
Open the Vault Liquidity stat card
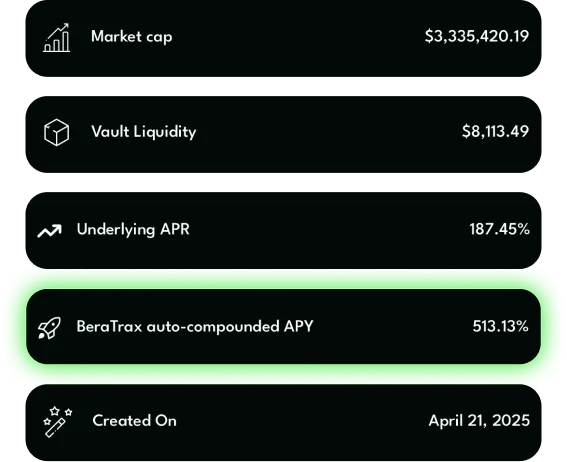tap(284, 134)
